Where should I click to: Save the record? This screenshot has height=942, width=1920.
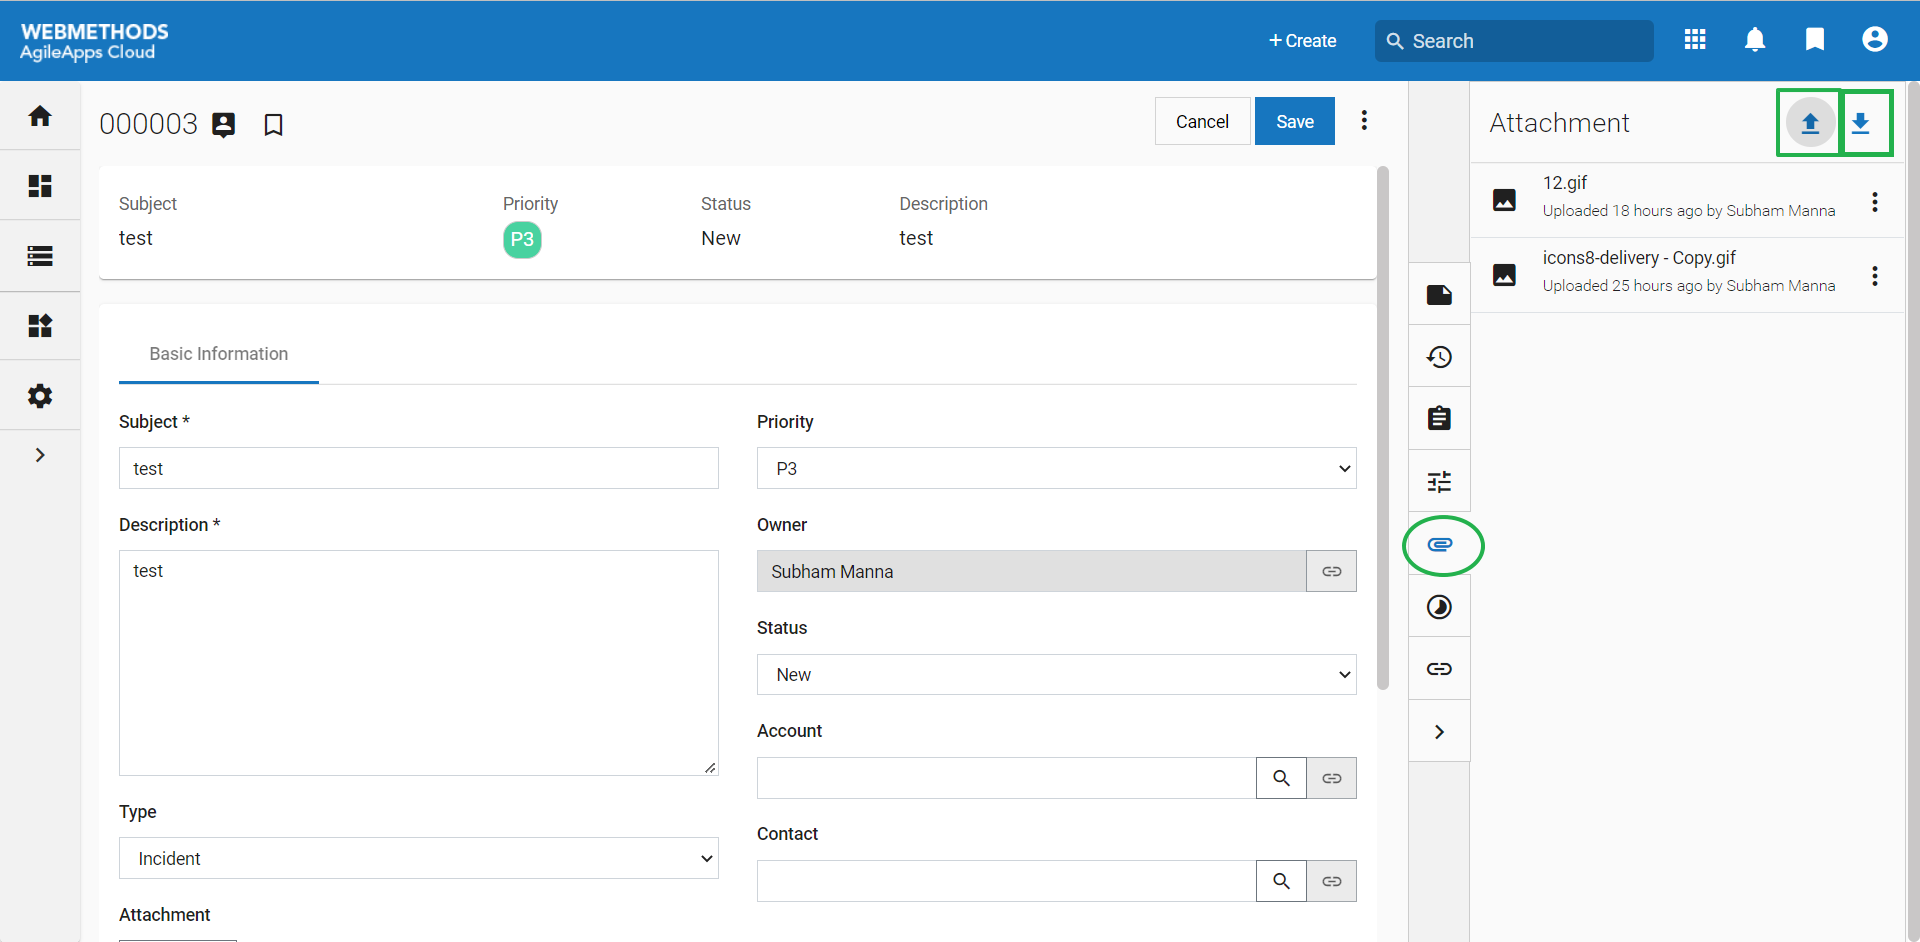tap(1295, 121)
